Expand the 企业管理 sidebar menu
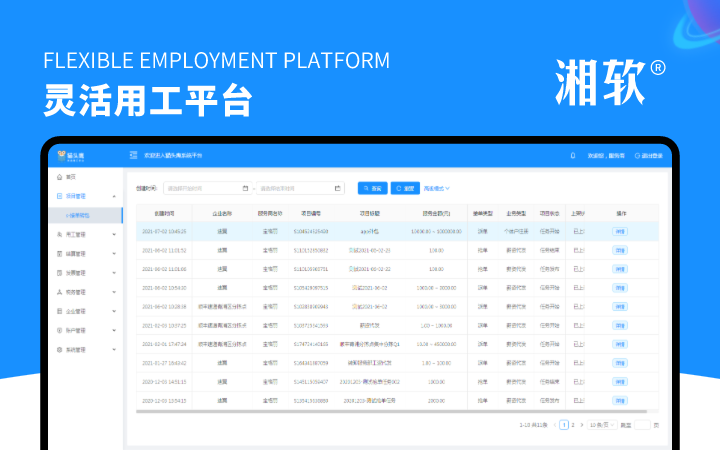This screenshot has width=720, height=450. (114, 311)
